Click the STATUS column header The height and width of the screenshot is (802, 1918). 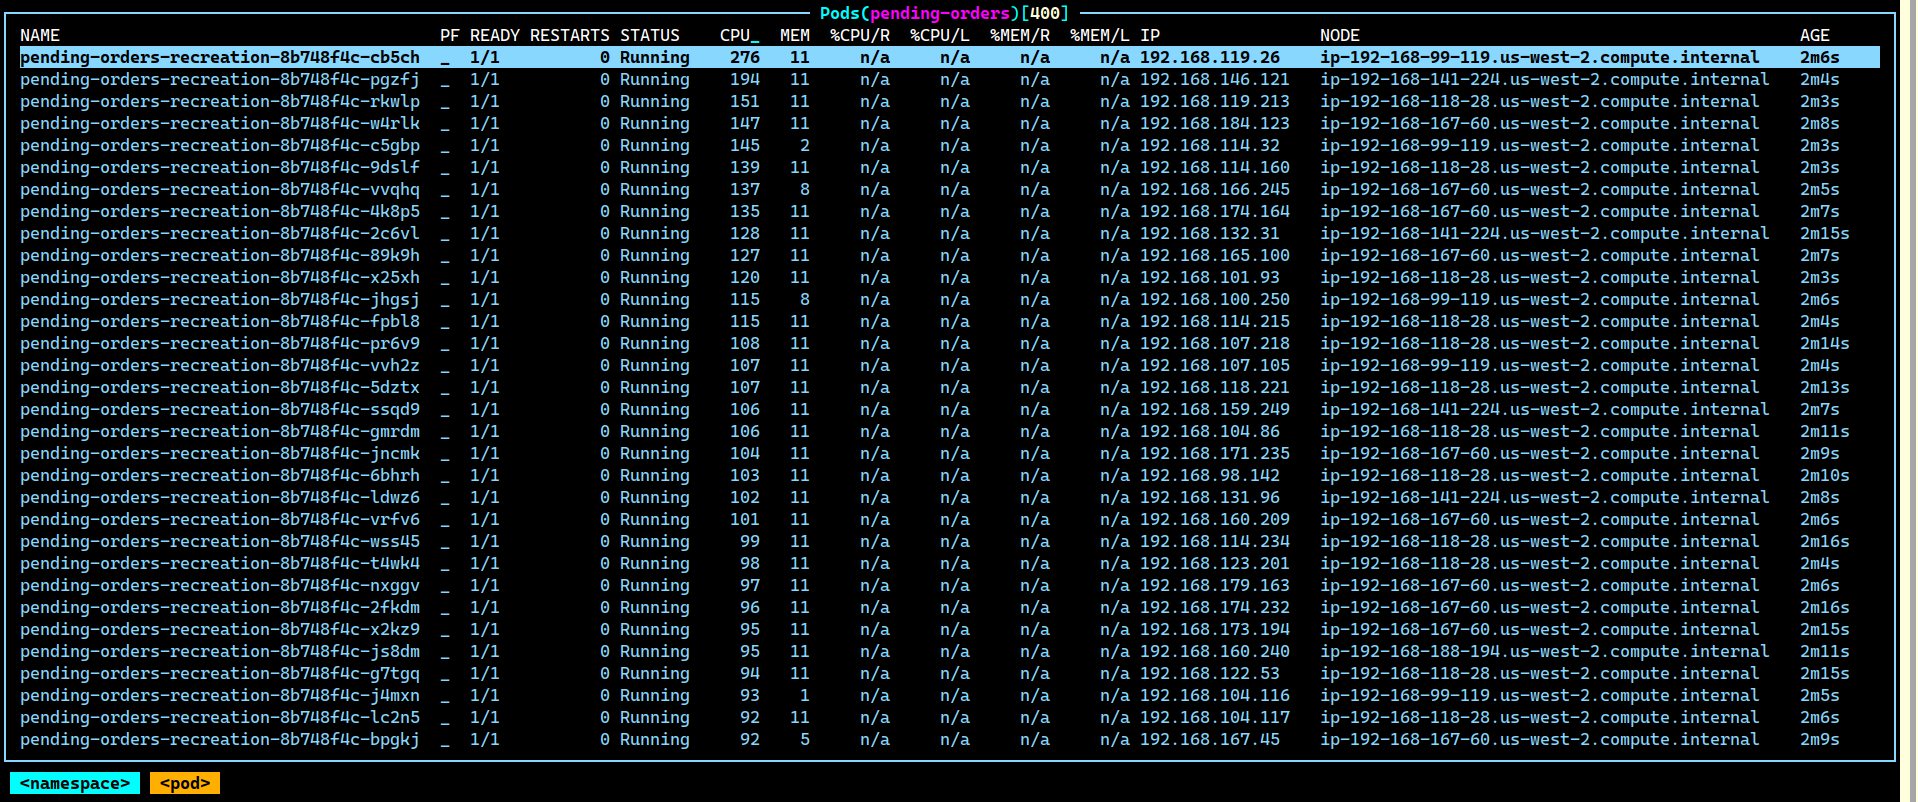[x=649, y=35]
